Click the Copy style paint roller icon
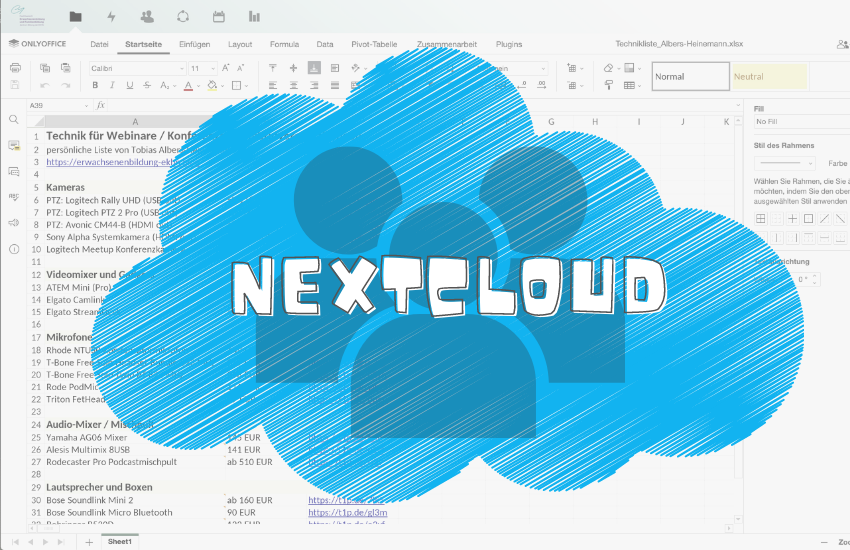850x550 pixels. click(x=609, y=86)
